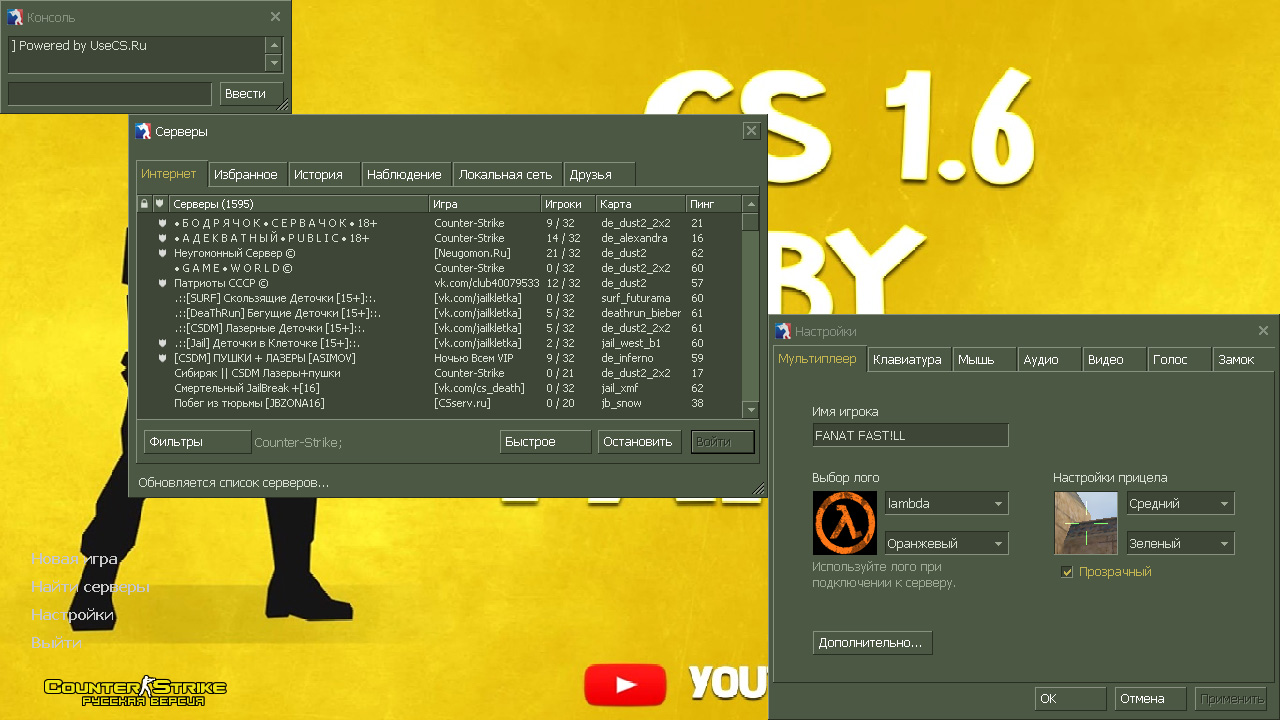Click the Остановить button

[640, 442]
